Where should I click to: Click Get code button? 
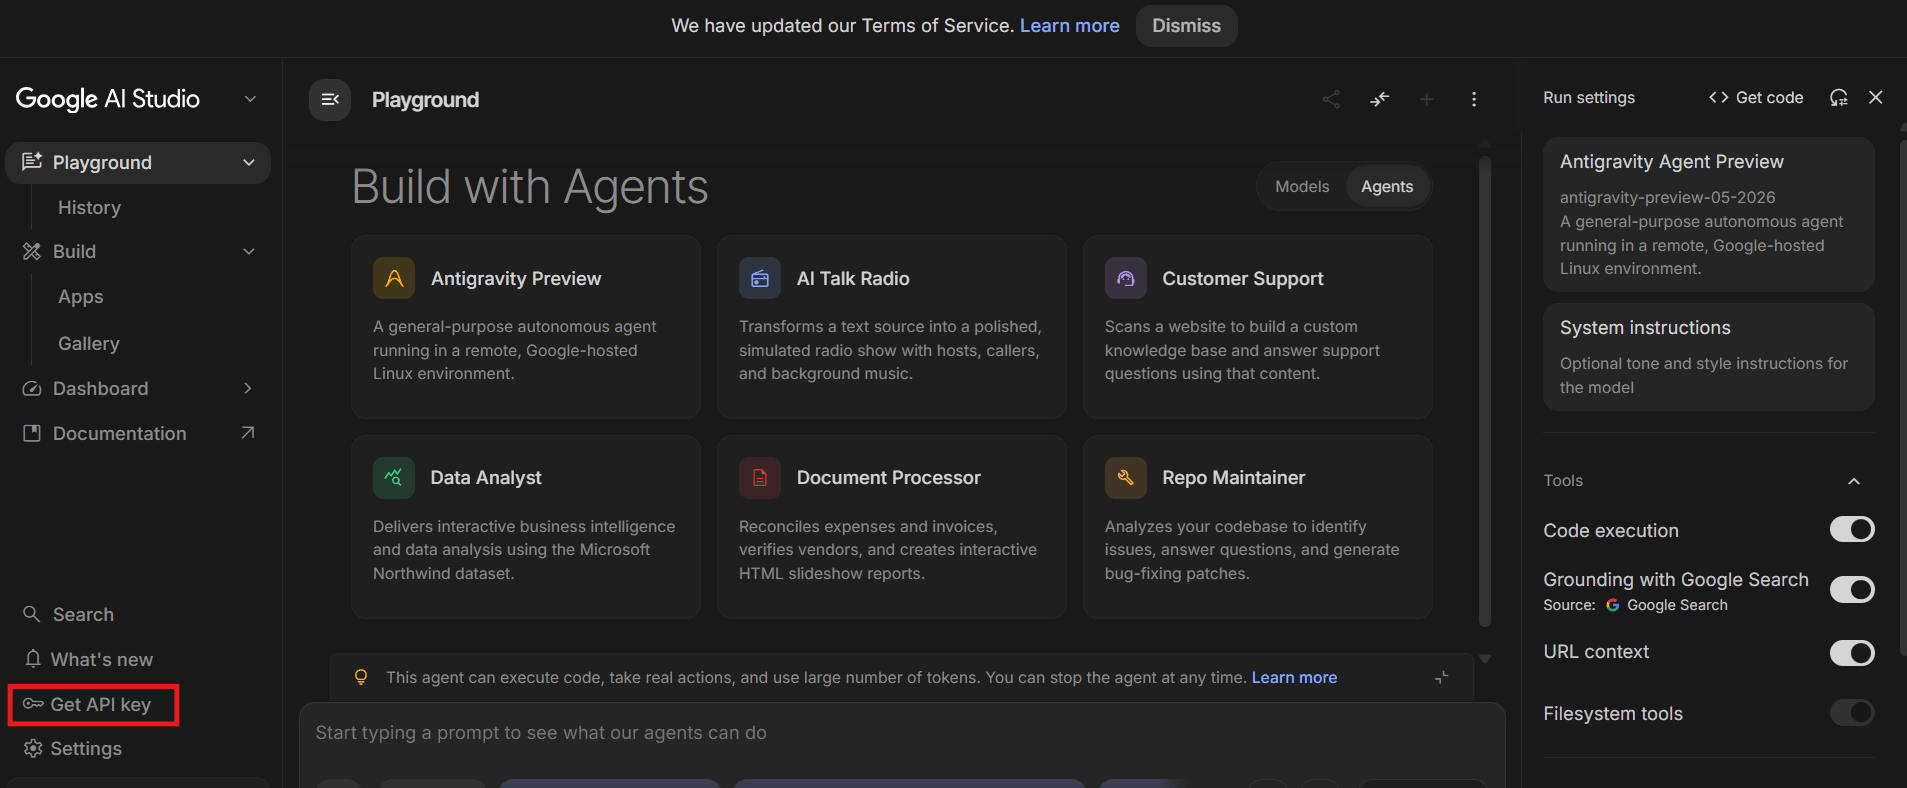pyautogui.click(x=1756, y=97)
